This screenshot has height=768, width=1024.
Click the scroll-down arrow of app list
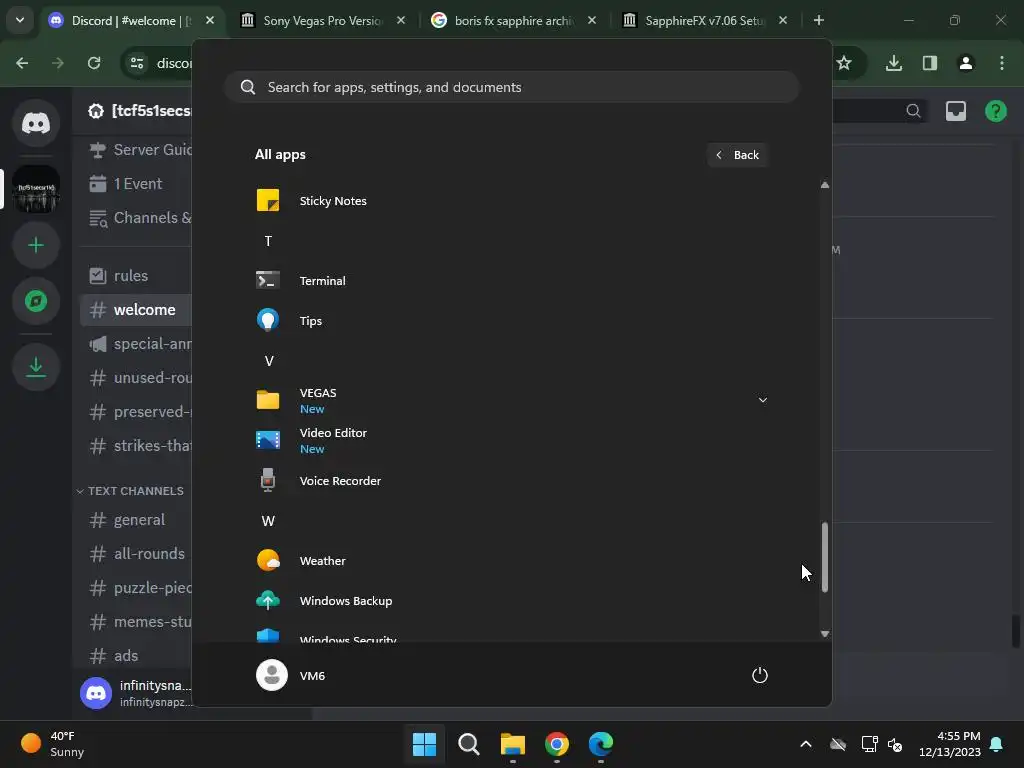tap(825, 633)
